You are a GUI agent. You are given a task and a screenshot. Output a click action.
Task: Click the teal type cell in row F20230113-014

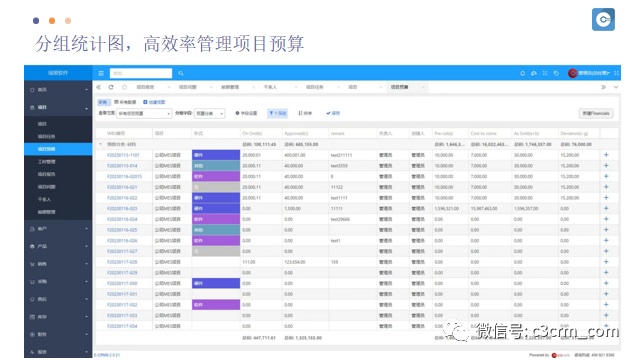[216, 165]
